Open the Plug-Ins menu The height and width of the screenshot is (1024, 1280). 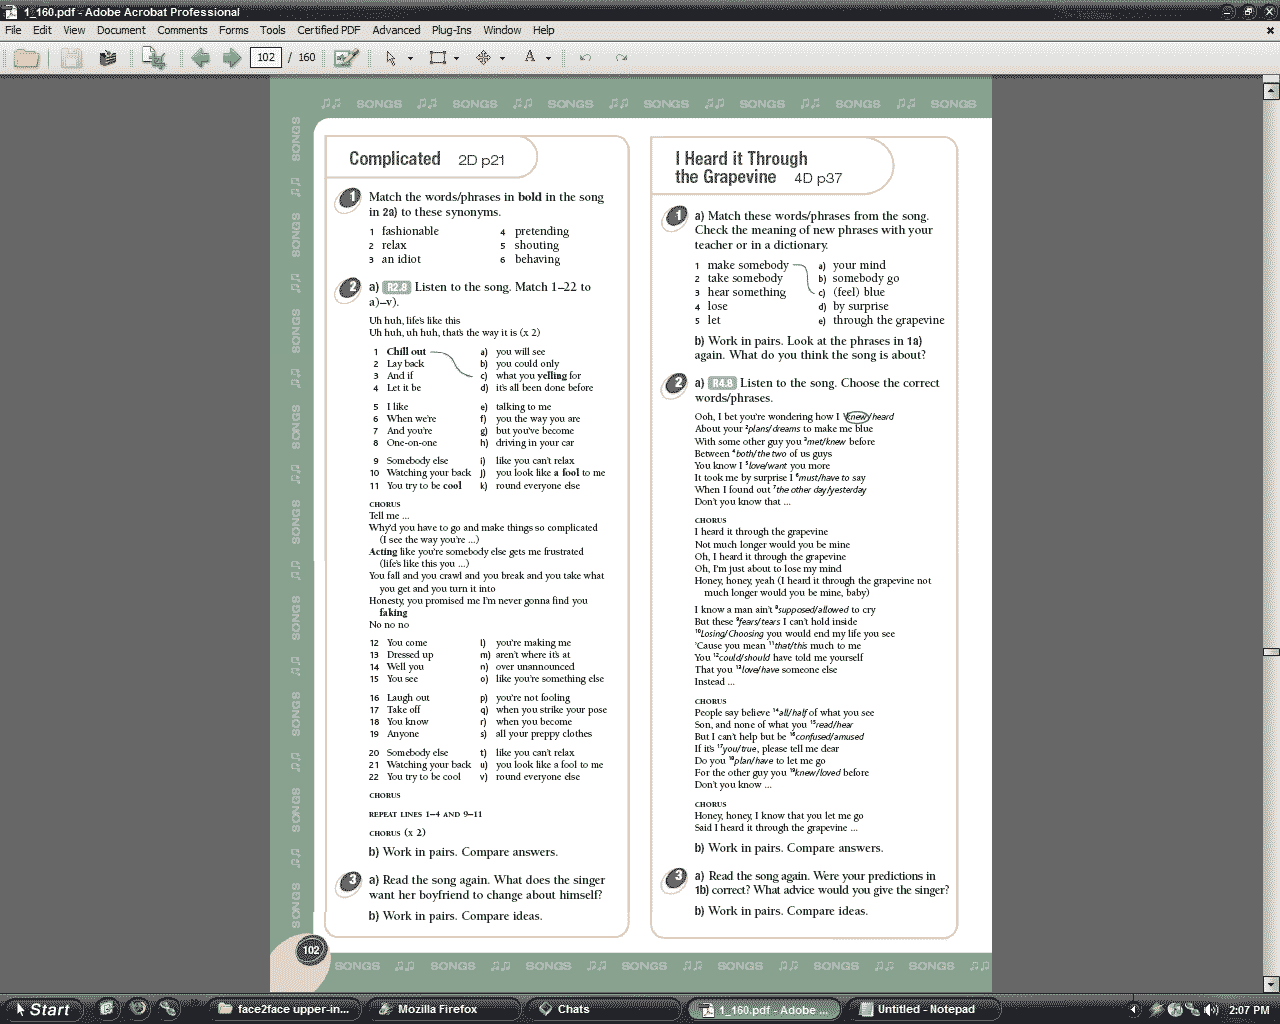coord(451,30)
